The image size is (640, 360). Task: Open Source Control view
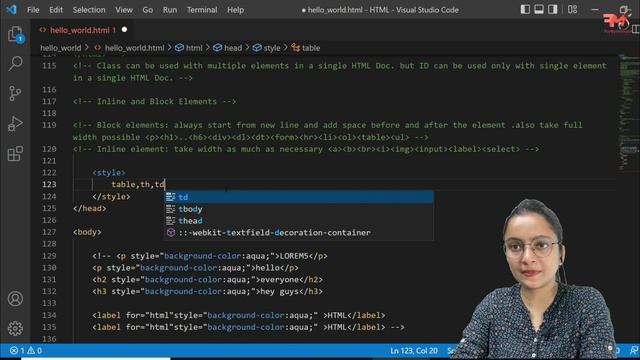(15, 93)
